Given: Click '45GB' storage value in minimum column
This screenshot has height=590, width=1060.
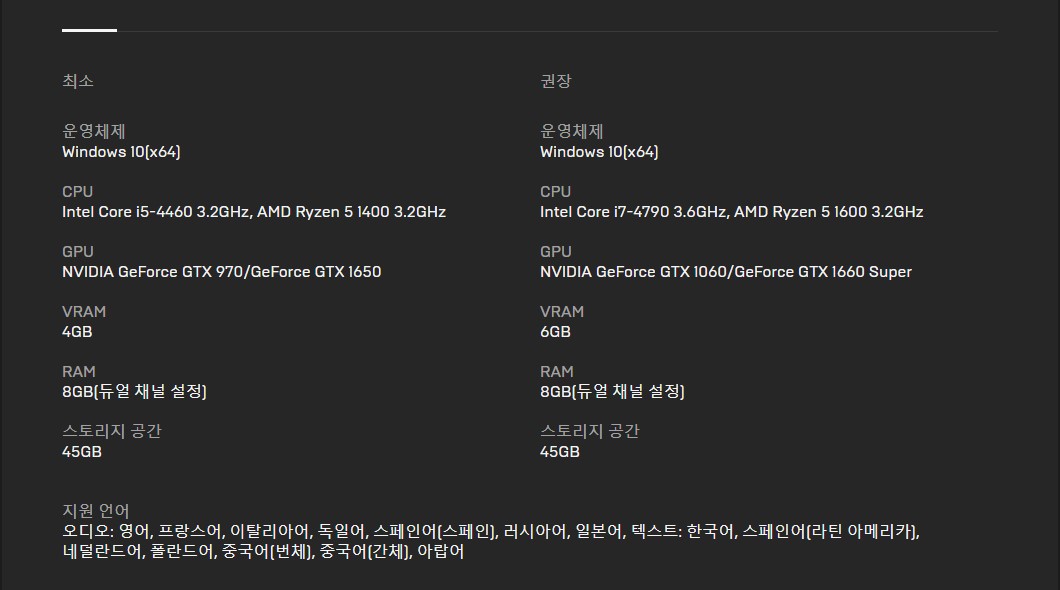Looking at the screenshot, I should [x=82, y=452].
